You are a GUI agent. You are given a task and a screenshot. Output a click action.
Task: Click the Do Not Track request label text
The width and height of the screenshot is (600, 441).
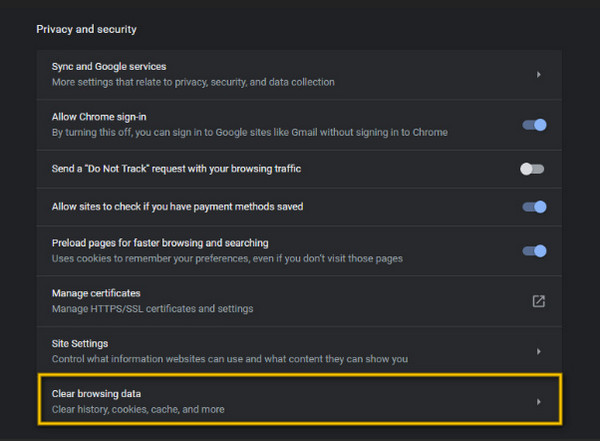(x=176, y=169)
